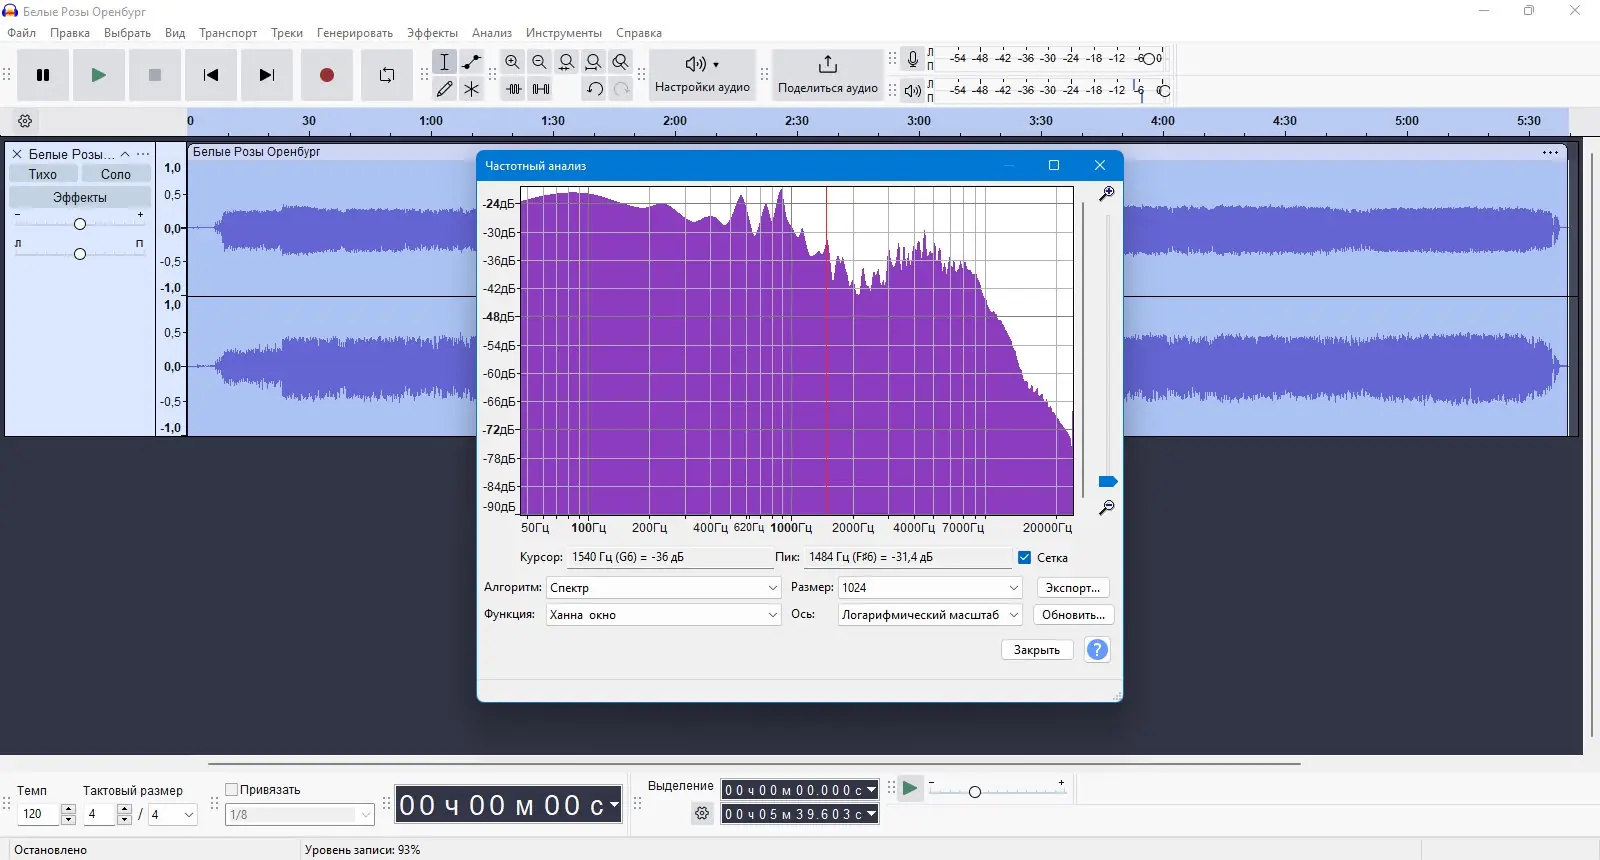Skip to start of the project
The image size is (1600, 860).
pyautogui.click(x=211, y=75)
